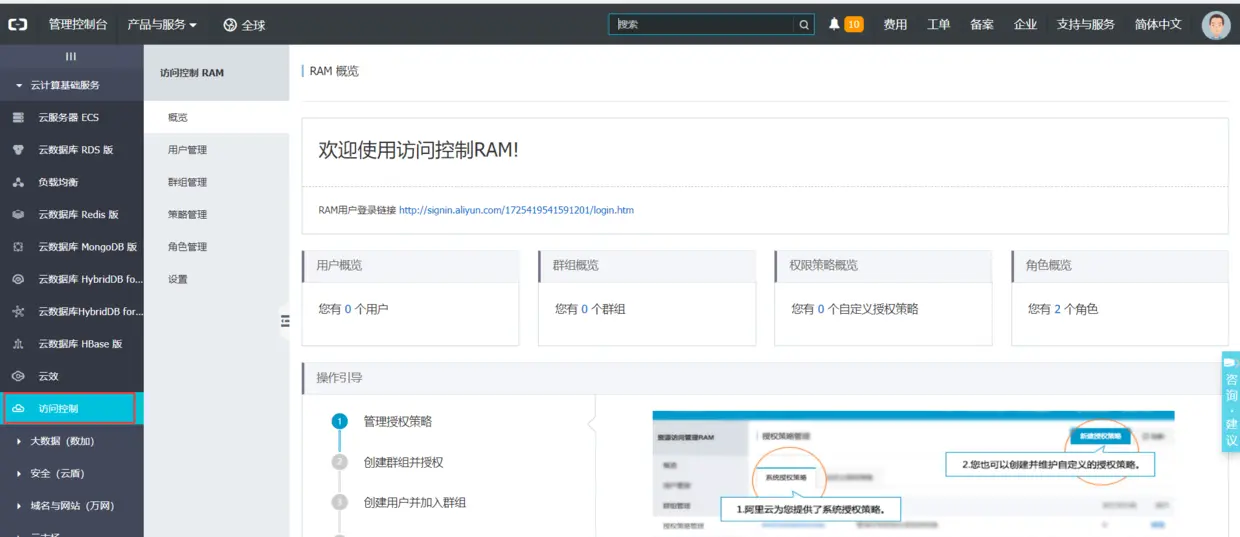The width and height of the screenshot is (1240, 537).
Task: Click the 群组概览 card header
Action: click(x=647, y=266)
